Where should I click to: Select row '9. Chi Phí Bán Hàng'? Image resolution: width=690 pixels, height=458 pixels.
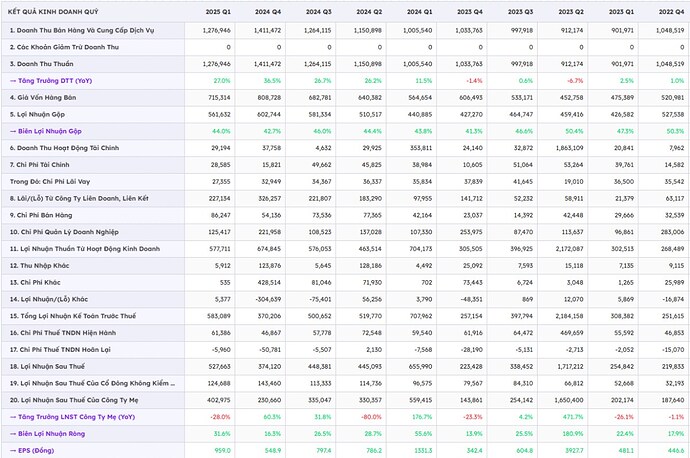tap(42, 215)
